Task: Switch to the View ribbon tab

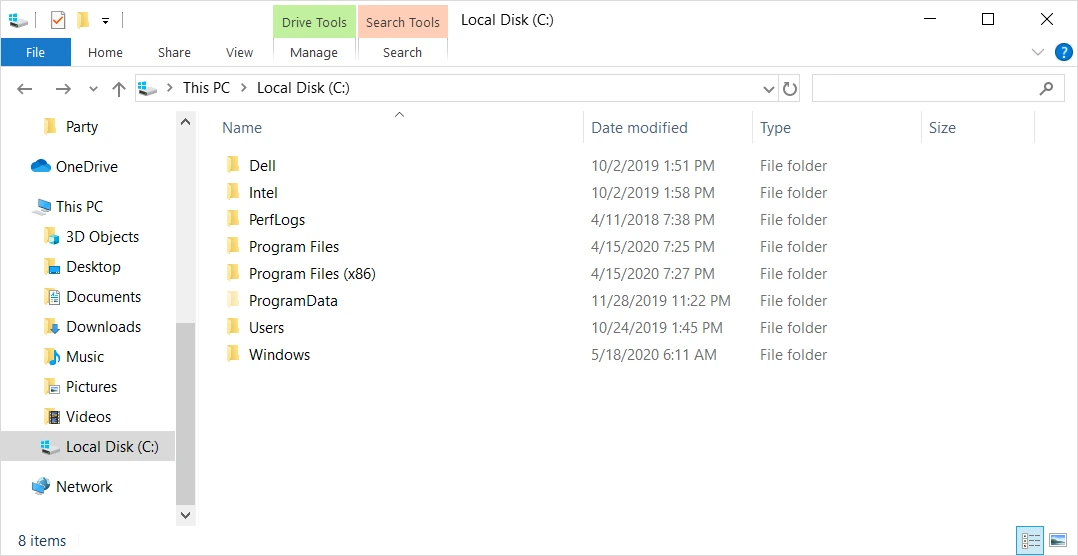Action: pos(239,52)
